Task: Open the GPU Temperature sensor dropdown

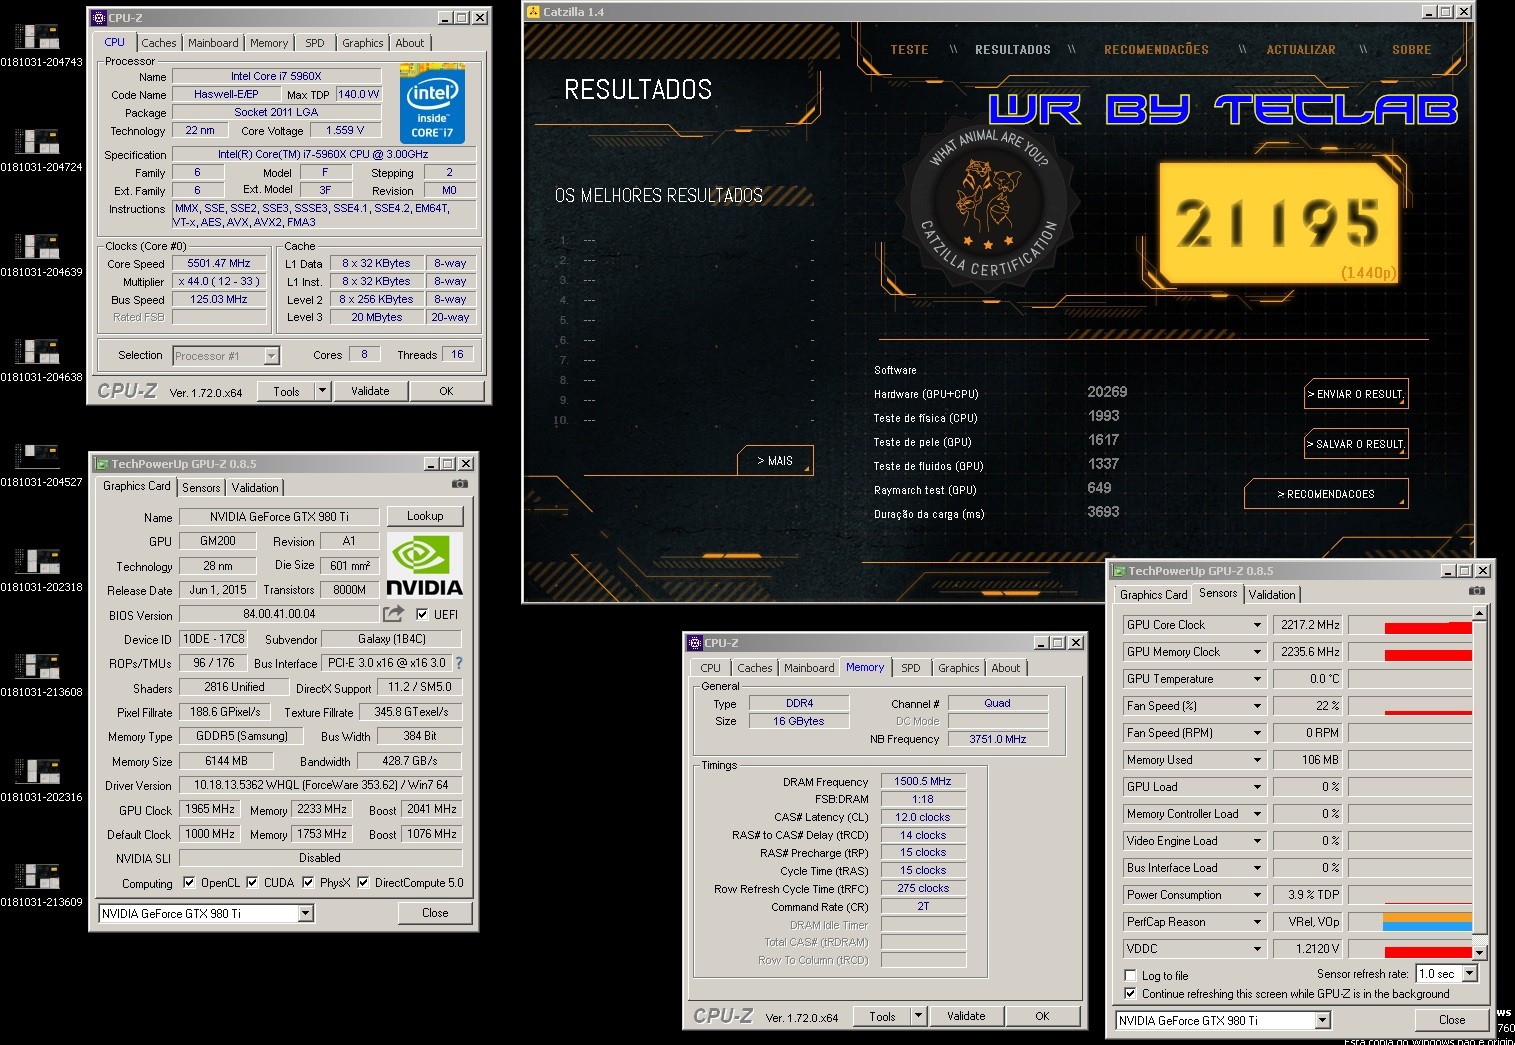Action: 1257,679
